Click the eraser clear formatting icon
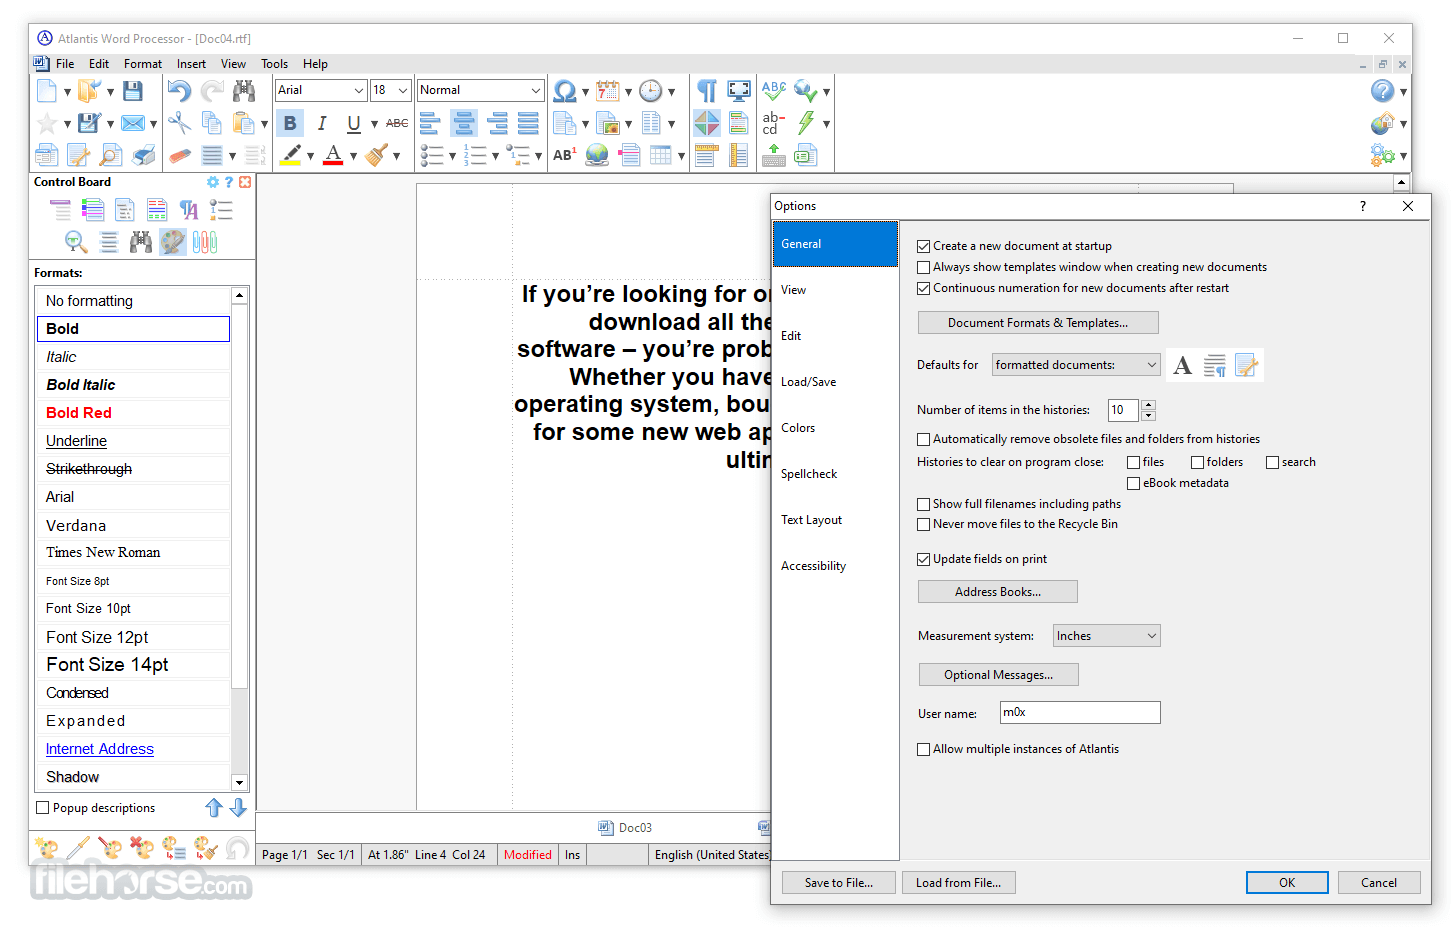Image resolution: width=1455 pixels, height=930 pixels. pos(179,155)
